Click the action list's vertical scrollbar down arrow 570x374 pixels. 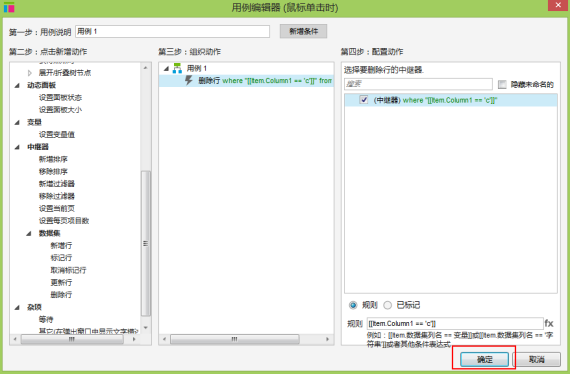[x=146, y=328]
